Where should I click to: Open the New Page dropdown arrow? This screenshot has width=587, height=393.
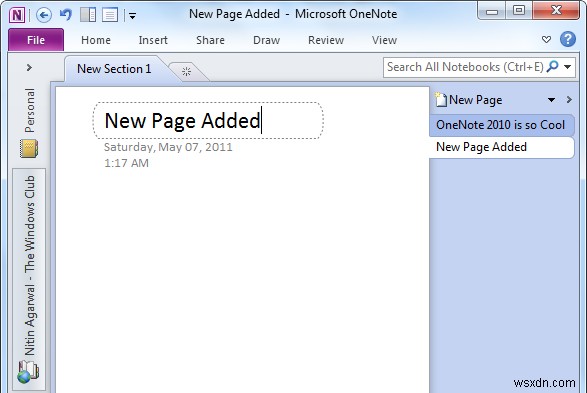pos(551,100)
